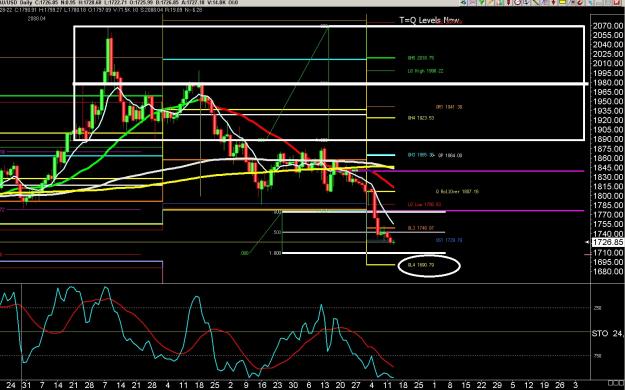Click the 1995.00 price axis label
The image size is (625, 390).
[x=608, y=73]
